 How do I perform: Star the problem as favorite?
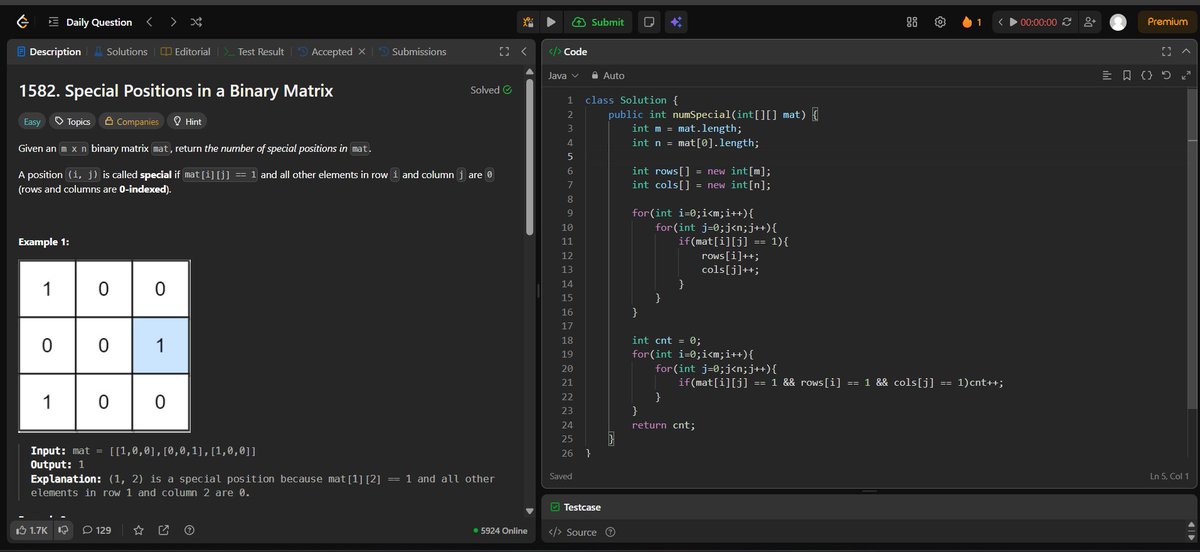[139, 530]
